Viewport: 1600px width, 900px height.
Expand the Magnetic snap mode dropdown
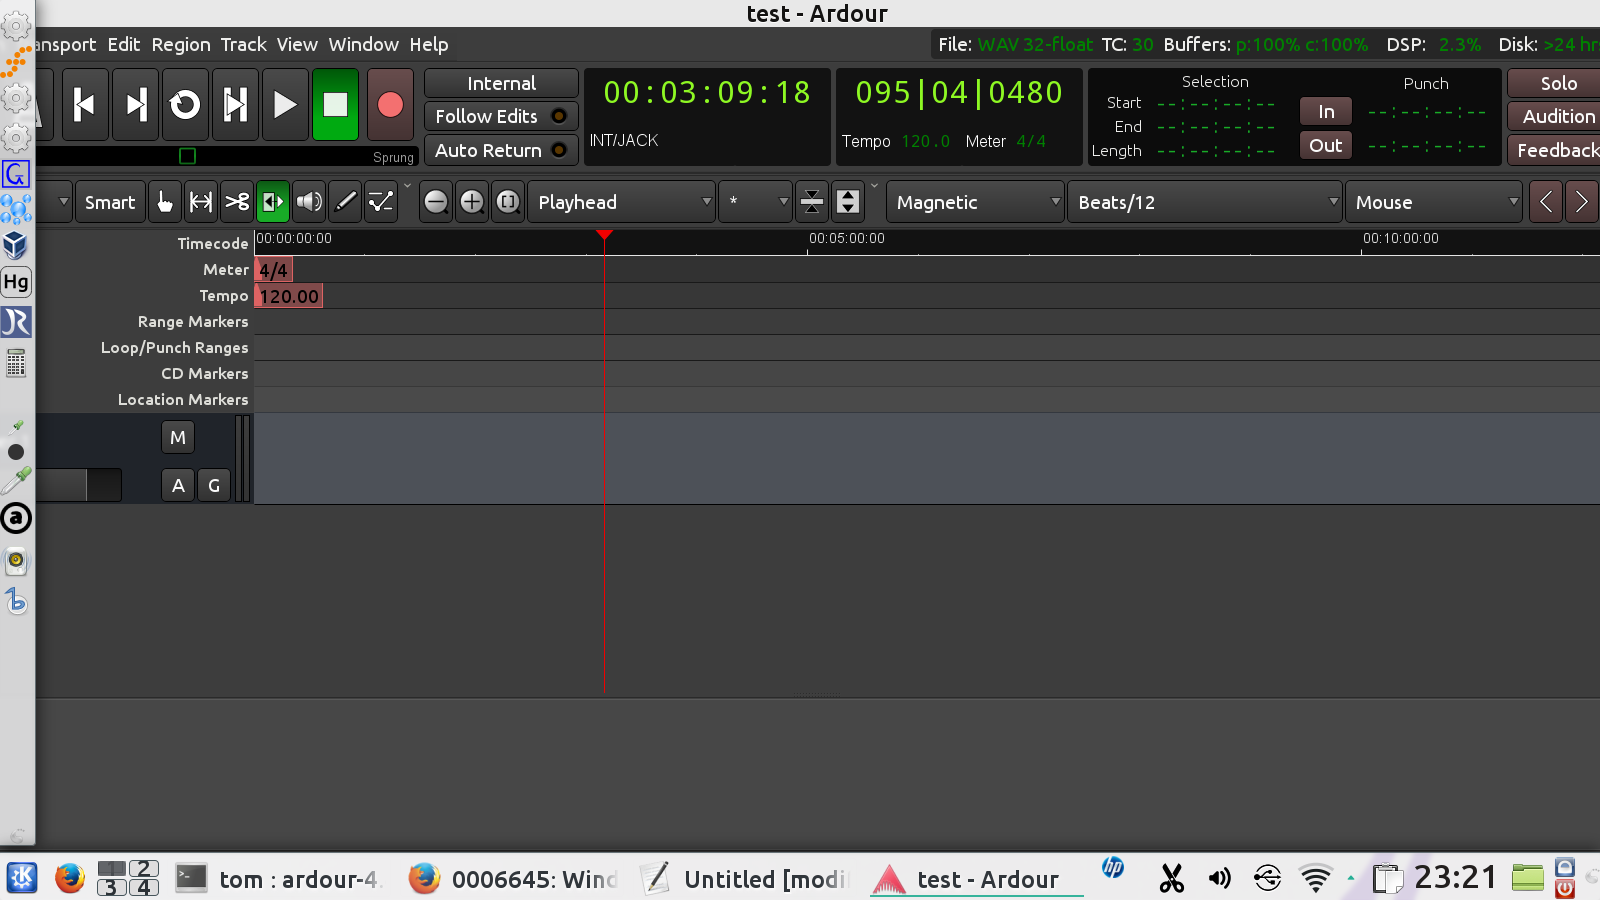tap(975, 202)
